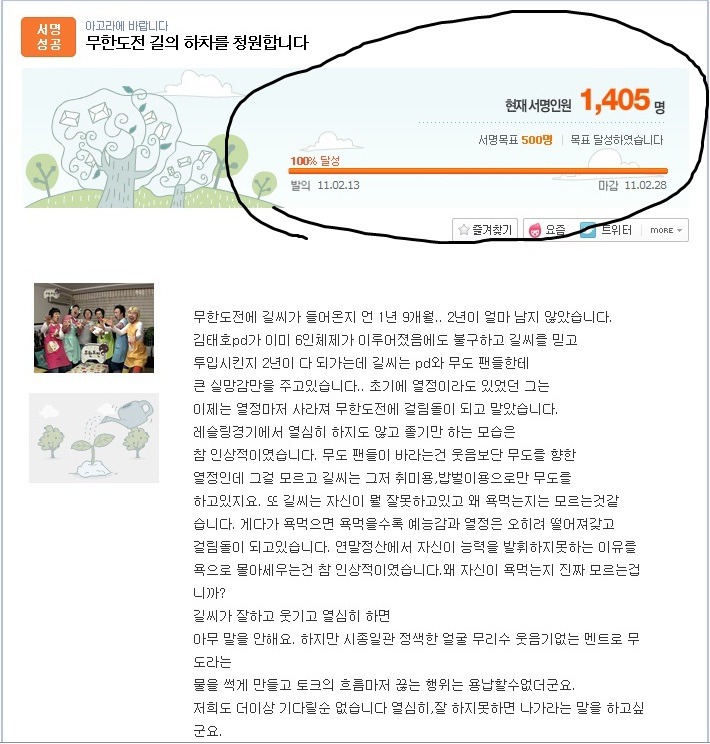Click the orange 서명 성공 badge
The image size is (710, 744).
click(48, 37)
